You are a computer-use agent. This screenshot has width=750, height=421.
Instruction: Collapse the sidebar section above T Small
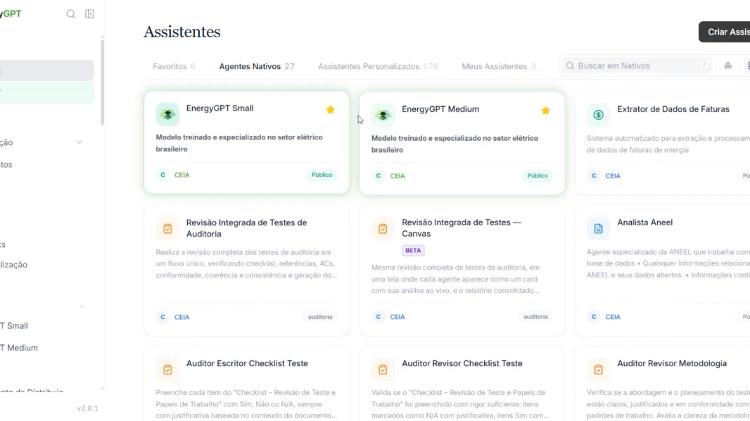pyautogui.click(x=82, y=306)
